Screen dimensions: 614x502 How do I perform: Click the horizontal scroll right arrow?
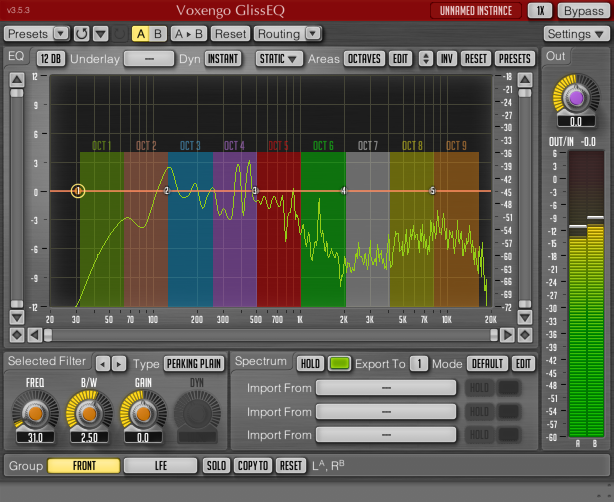507,335
